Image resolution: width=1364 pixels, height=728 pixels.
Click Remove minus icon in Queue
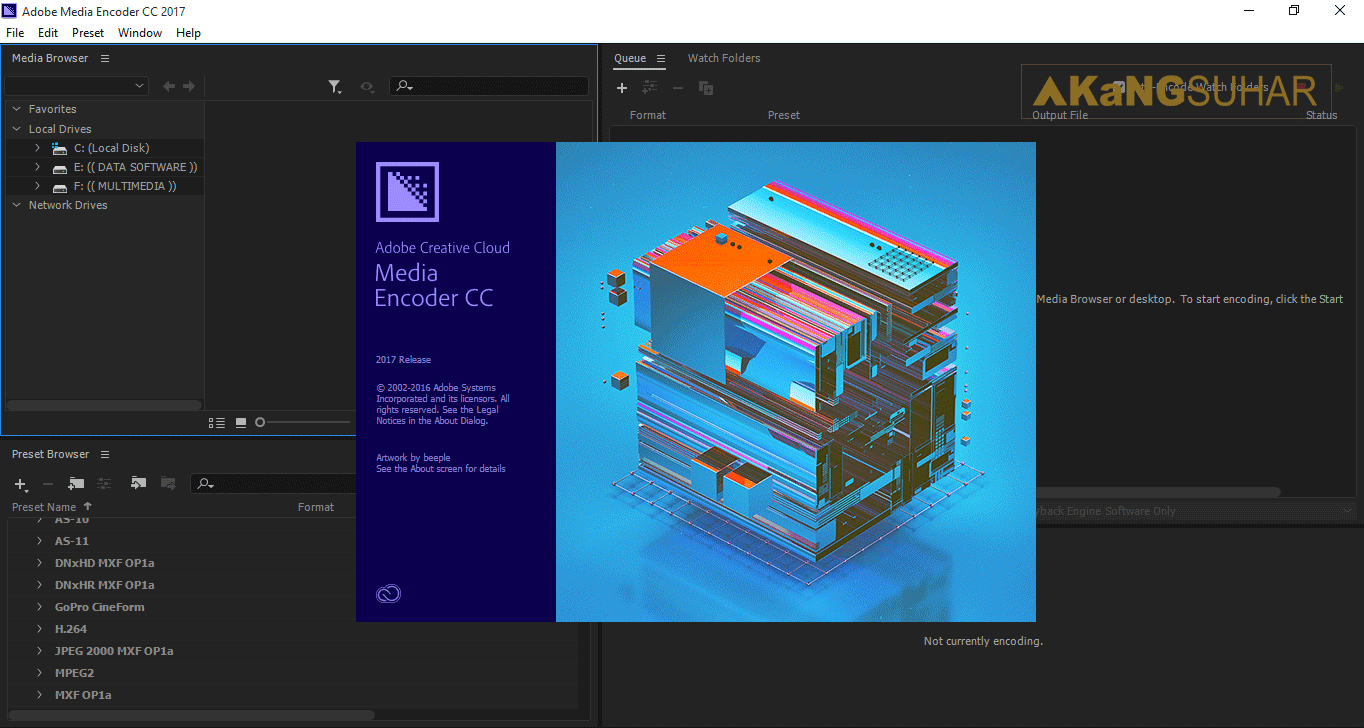coord(678,88)
